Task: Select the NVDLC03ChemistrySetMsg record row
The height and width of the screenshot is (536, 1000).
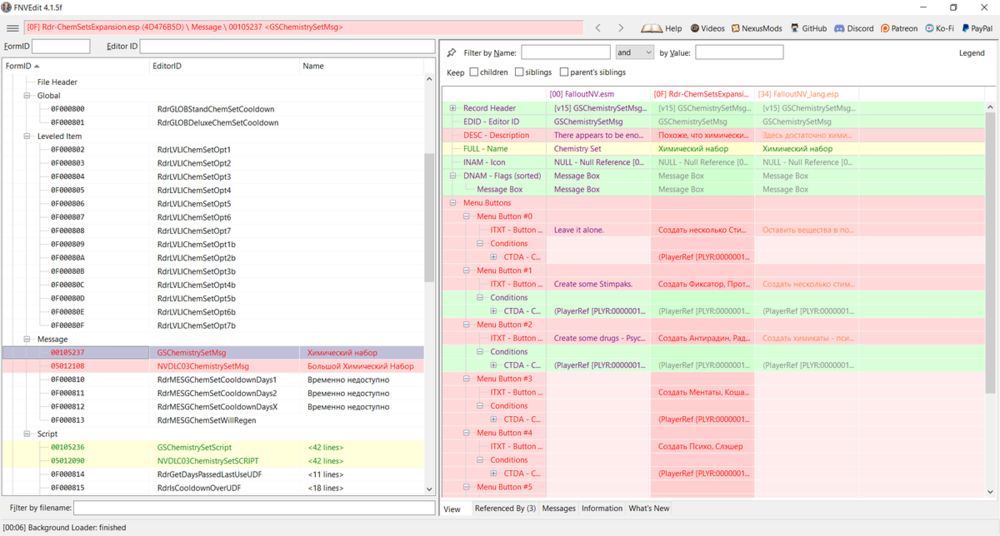Action: click(213, 366)
